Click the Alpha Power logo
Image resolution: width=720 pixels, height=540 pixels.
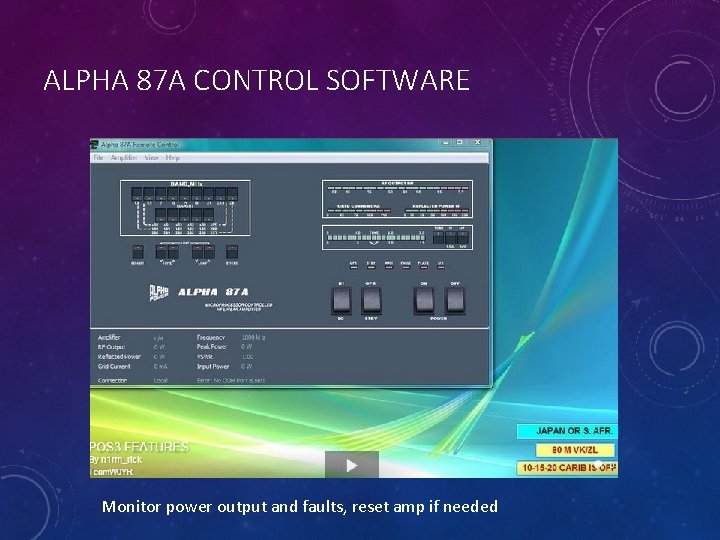(159, 292)
